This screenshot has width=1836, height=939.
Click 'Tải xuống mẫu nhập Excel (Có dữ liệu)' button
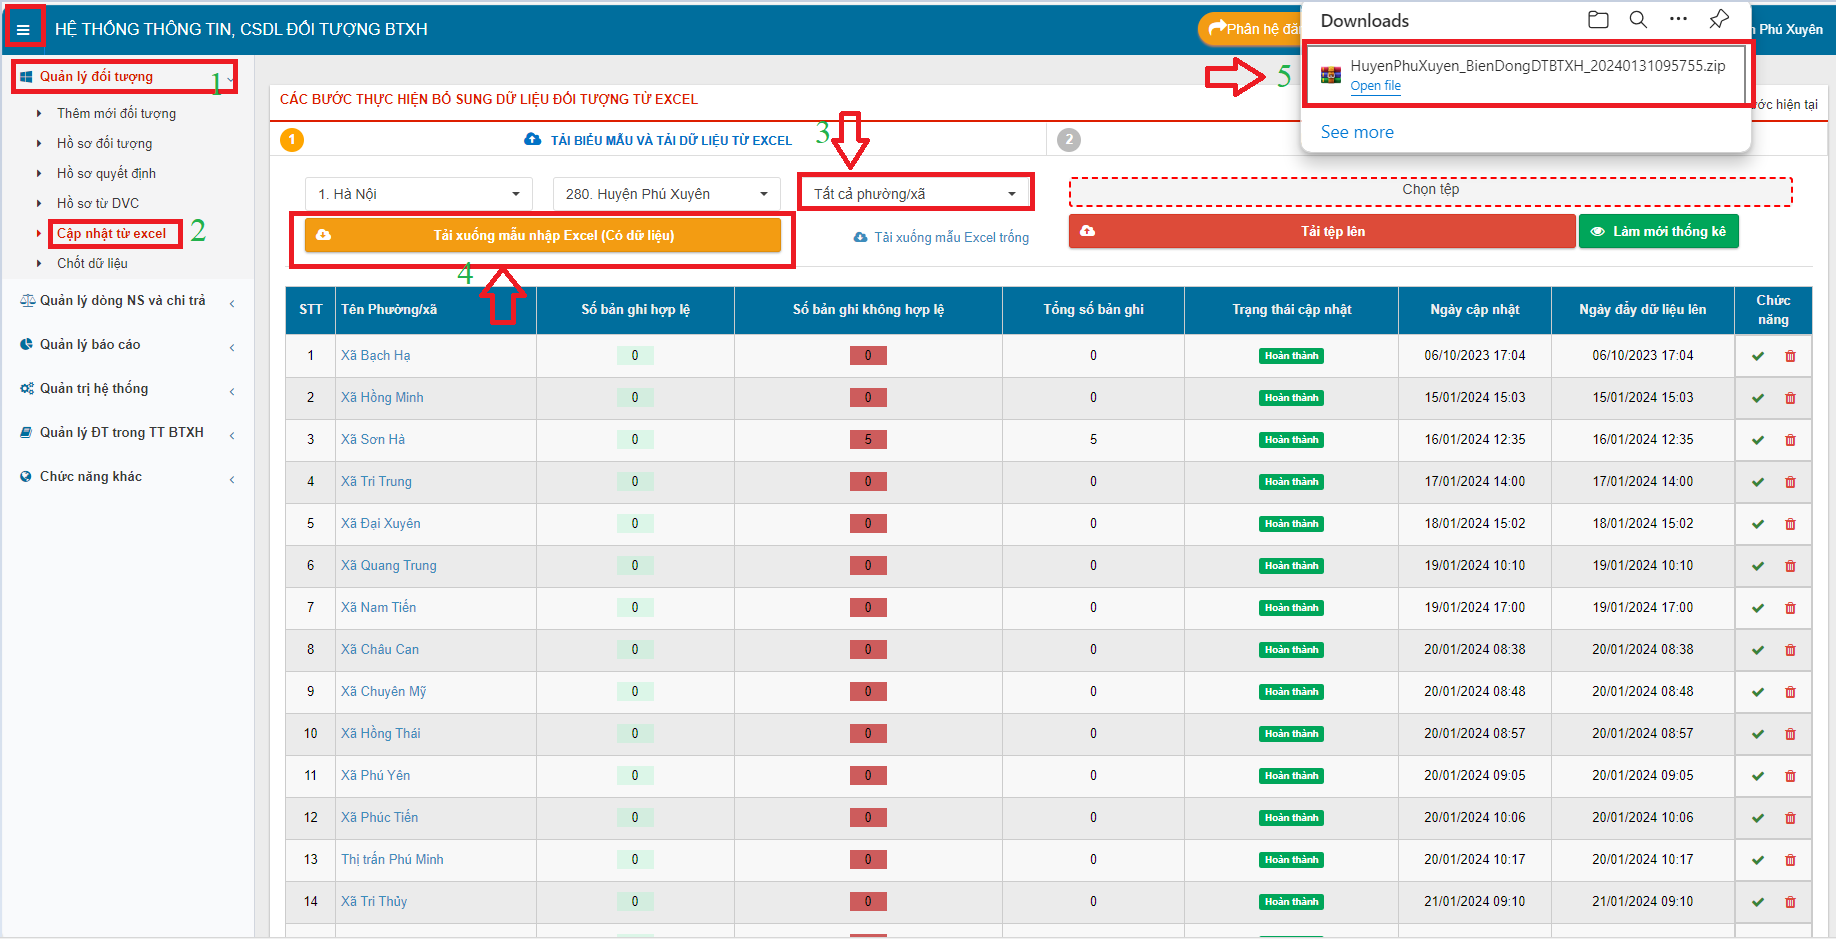coord(543,236)
